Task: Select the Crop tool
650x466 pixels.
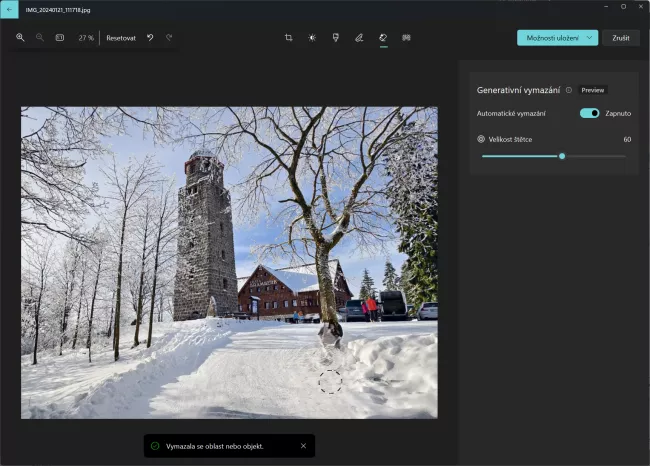Action: [288, 38]
